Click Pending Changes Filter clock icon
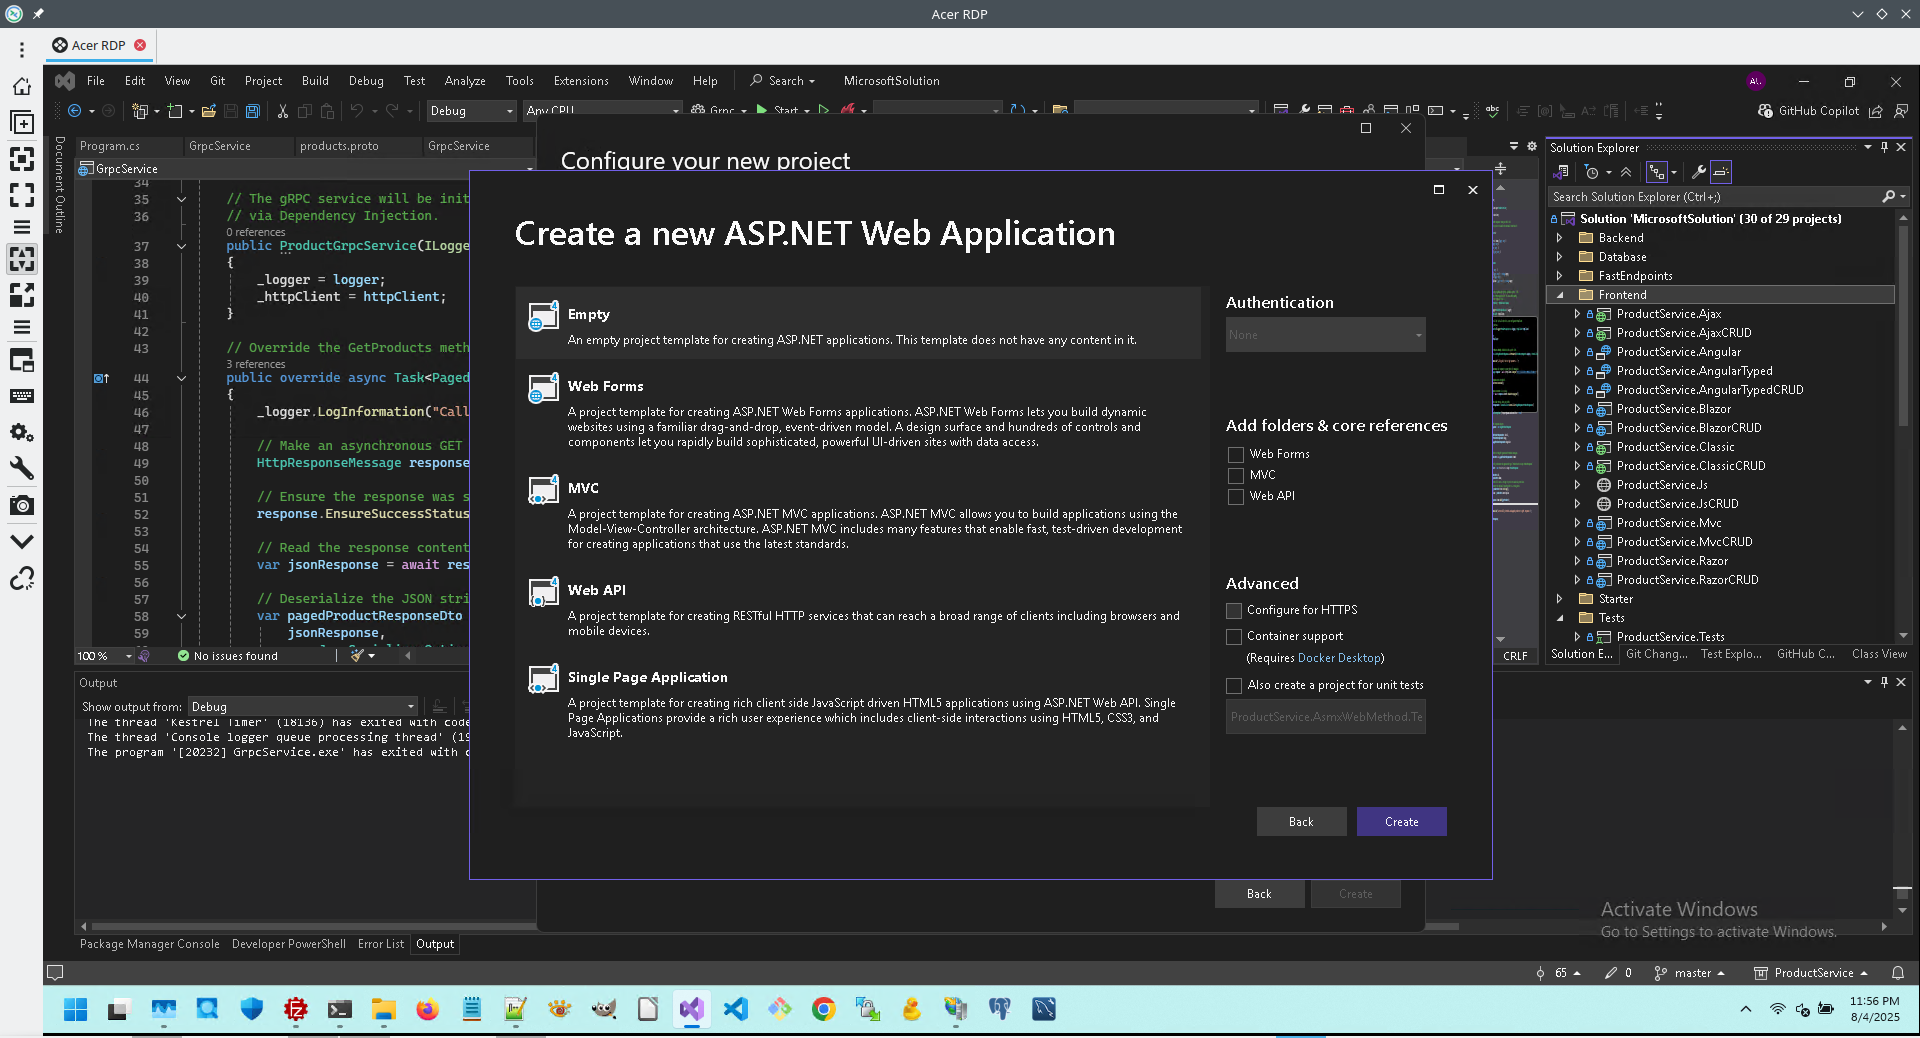This screenshot has width=1920, height=1038. pyautogui.click(x=1592, y=172)
